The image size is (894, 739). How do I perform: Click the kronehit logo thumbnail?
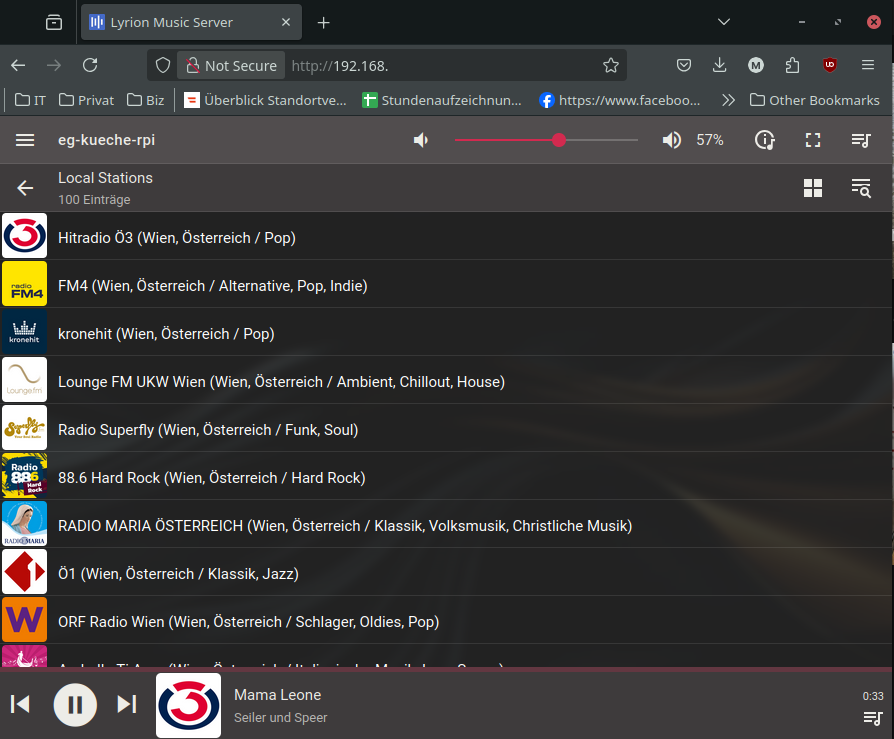[x=25, y=332]
